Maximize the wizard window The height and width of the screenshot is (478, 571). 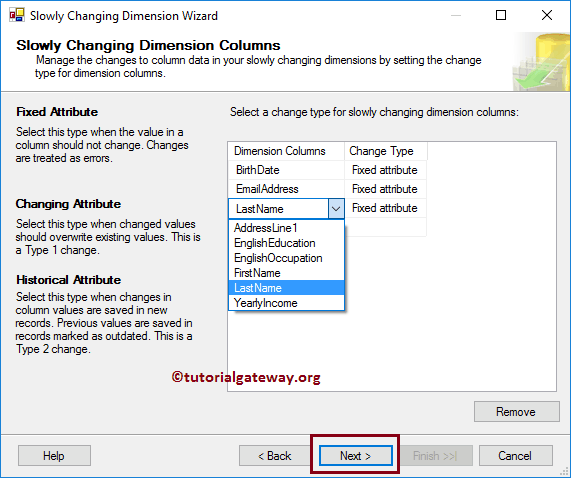501,15
